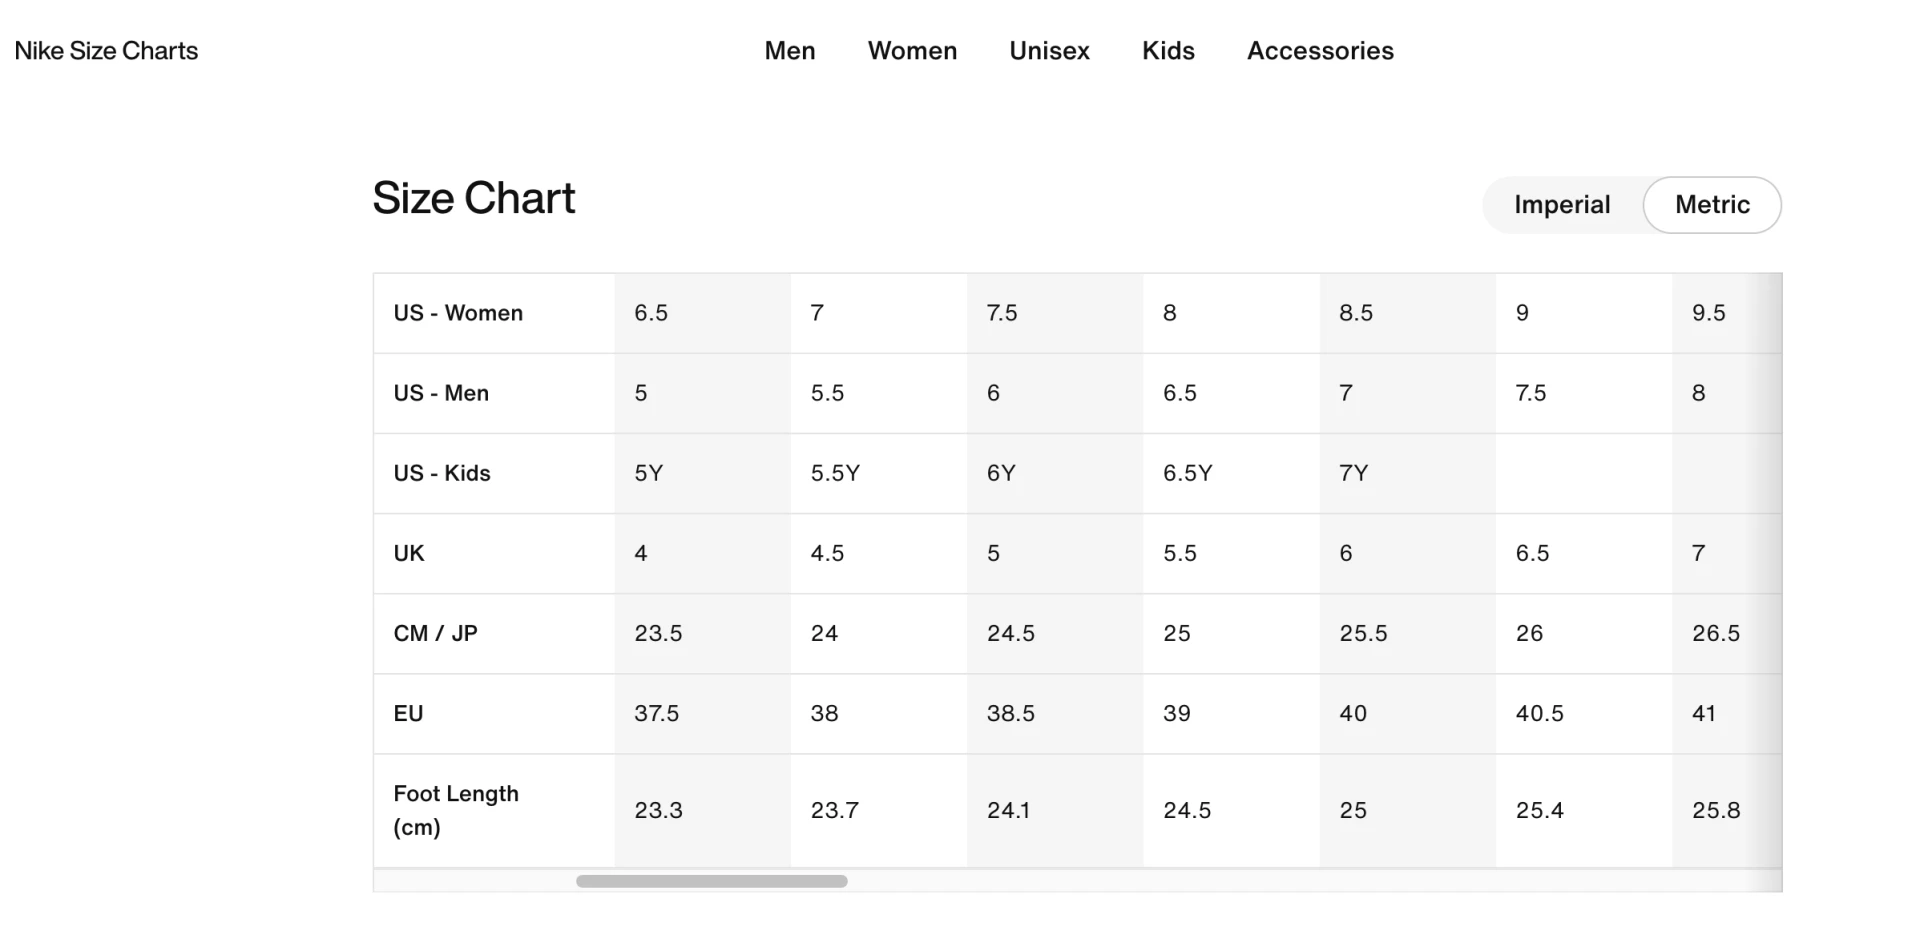Click the Foot Length 23.3 cell
This screenshot has width=1920, height=947.
(702, 810)
